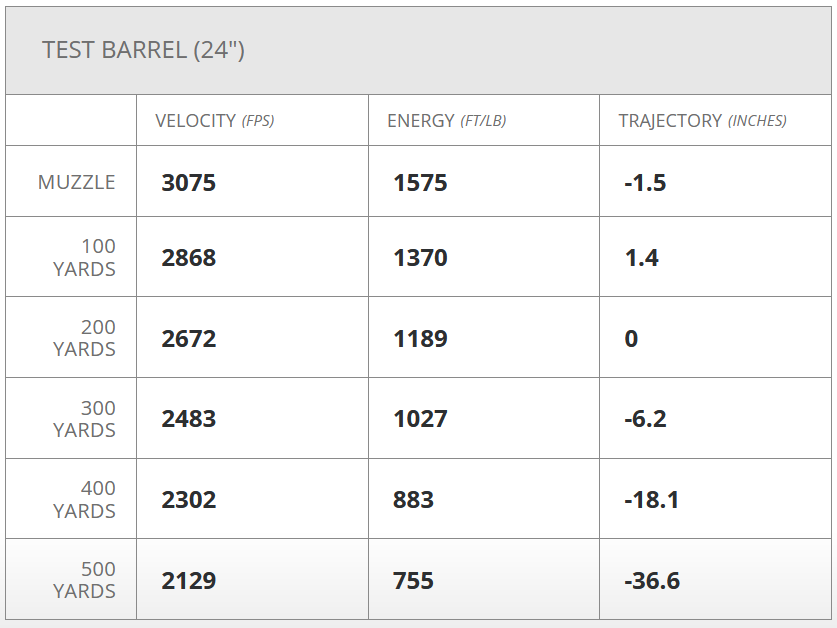Select the VELOCITY (FPS) column header
The height and width of the screenshot is (628, 837).
coord(214,121)
